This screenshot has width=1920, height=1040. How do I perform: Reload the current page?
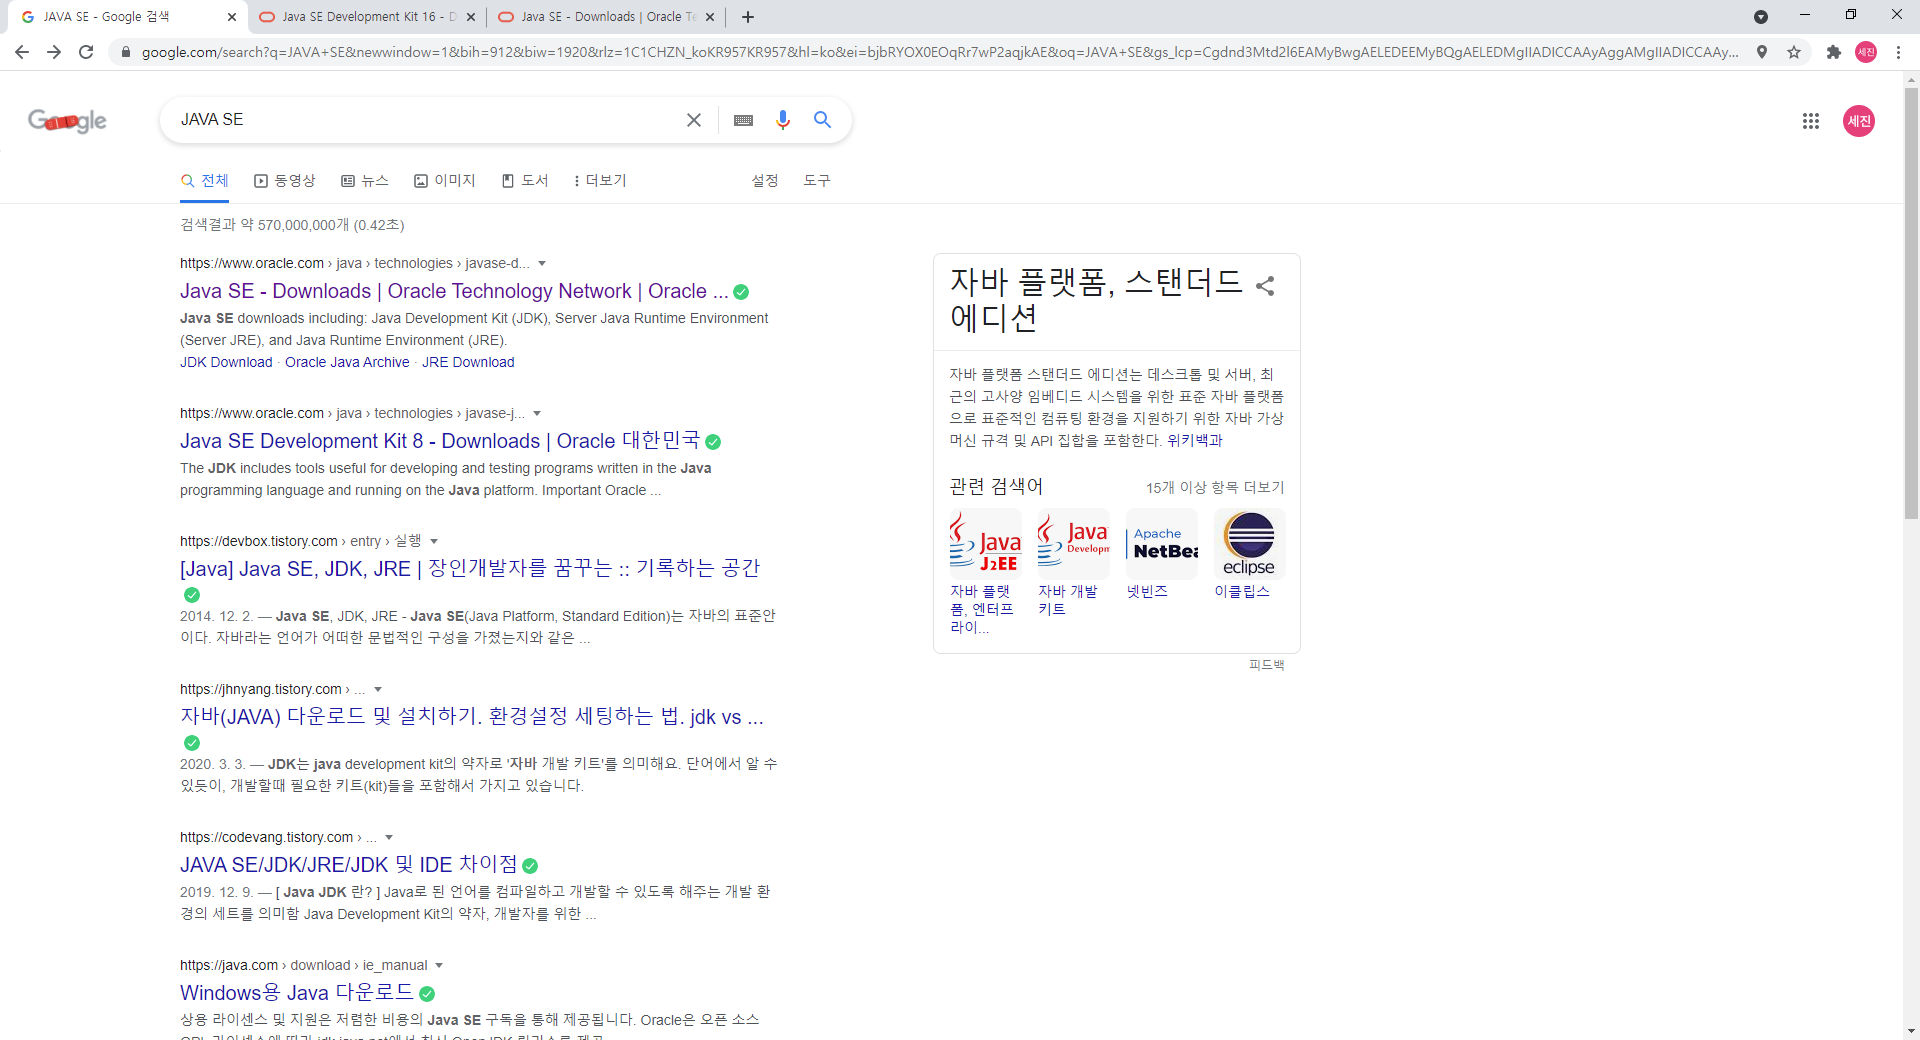tap(86, 52)
